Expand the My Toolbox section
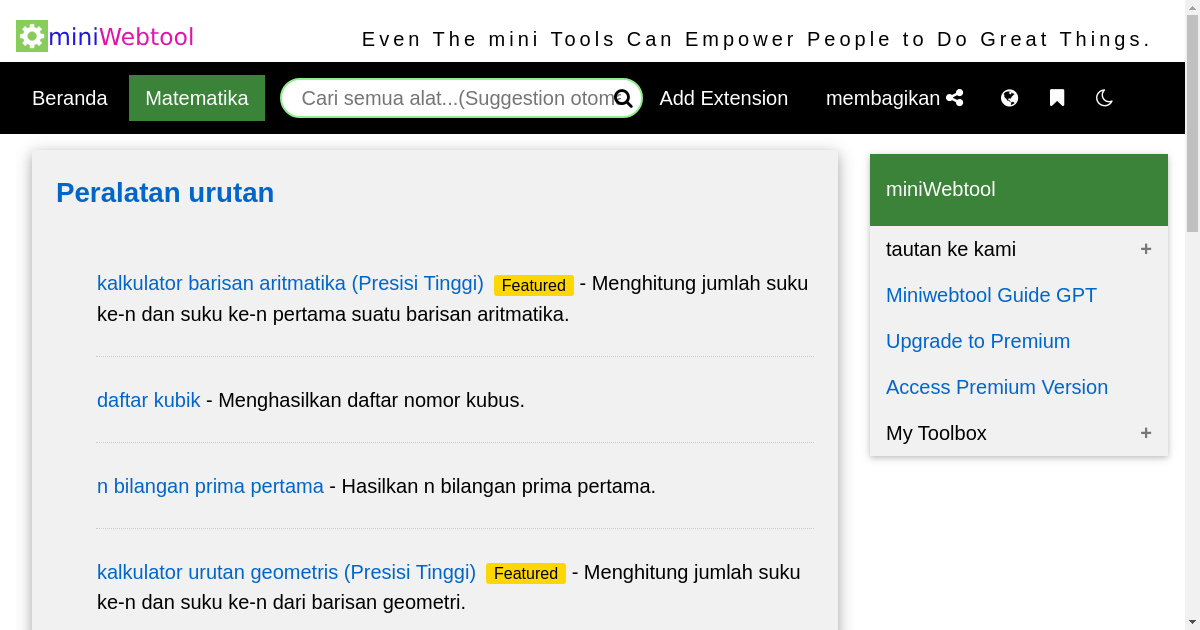 tap(1146, 432)
